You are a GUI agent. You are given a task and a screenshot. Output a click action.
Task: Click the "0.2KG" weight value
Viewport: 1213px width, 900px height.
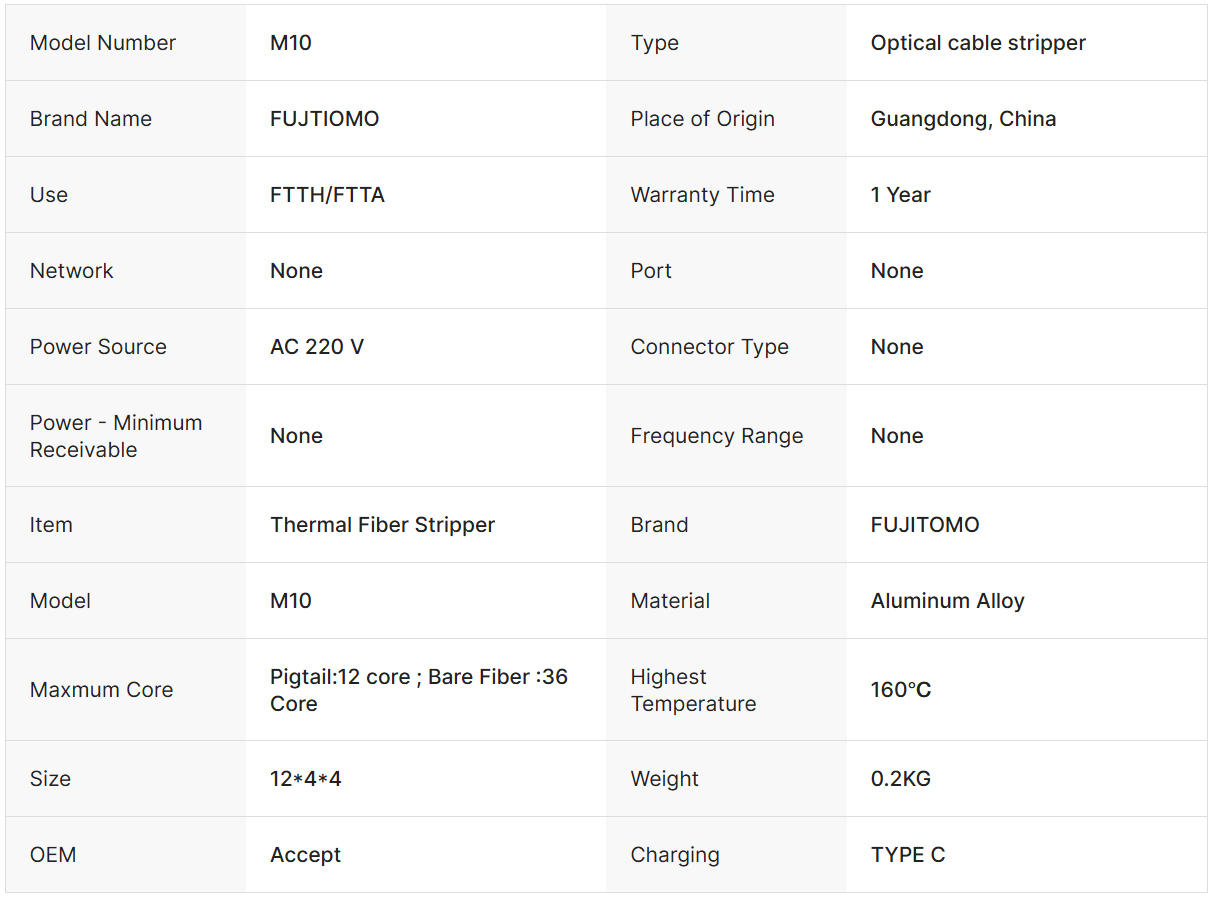[x=900, y=779]
